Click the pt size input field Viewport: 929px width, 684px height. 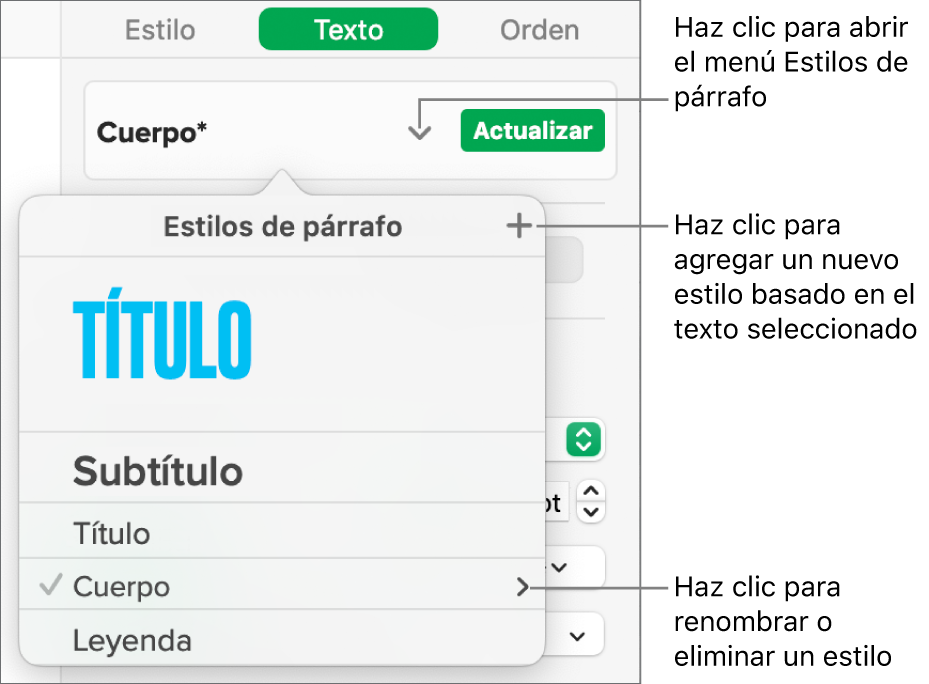coord(556,502)
